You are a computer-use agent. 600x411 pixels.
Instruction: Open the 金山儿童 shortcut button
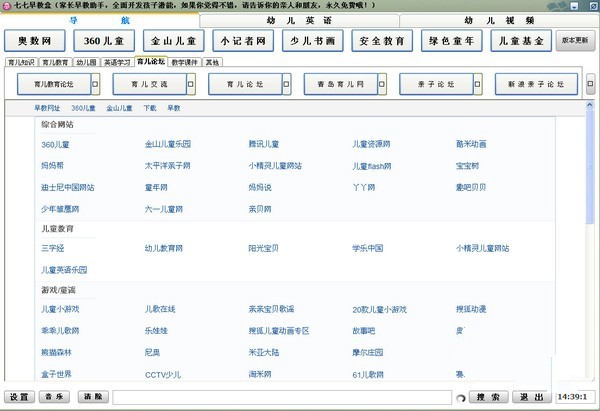tap(174, 41)
